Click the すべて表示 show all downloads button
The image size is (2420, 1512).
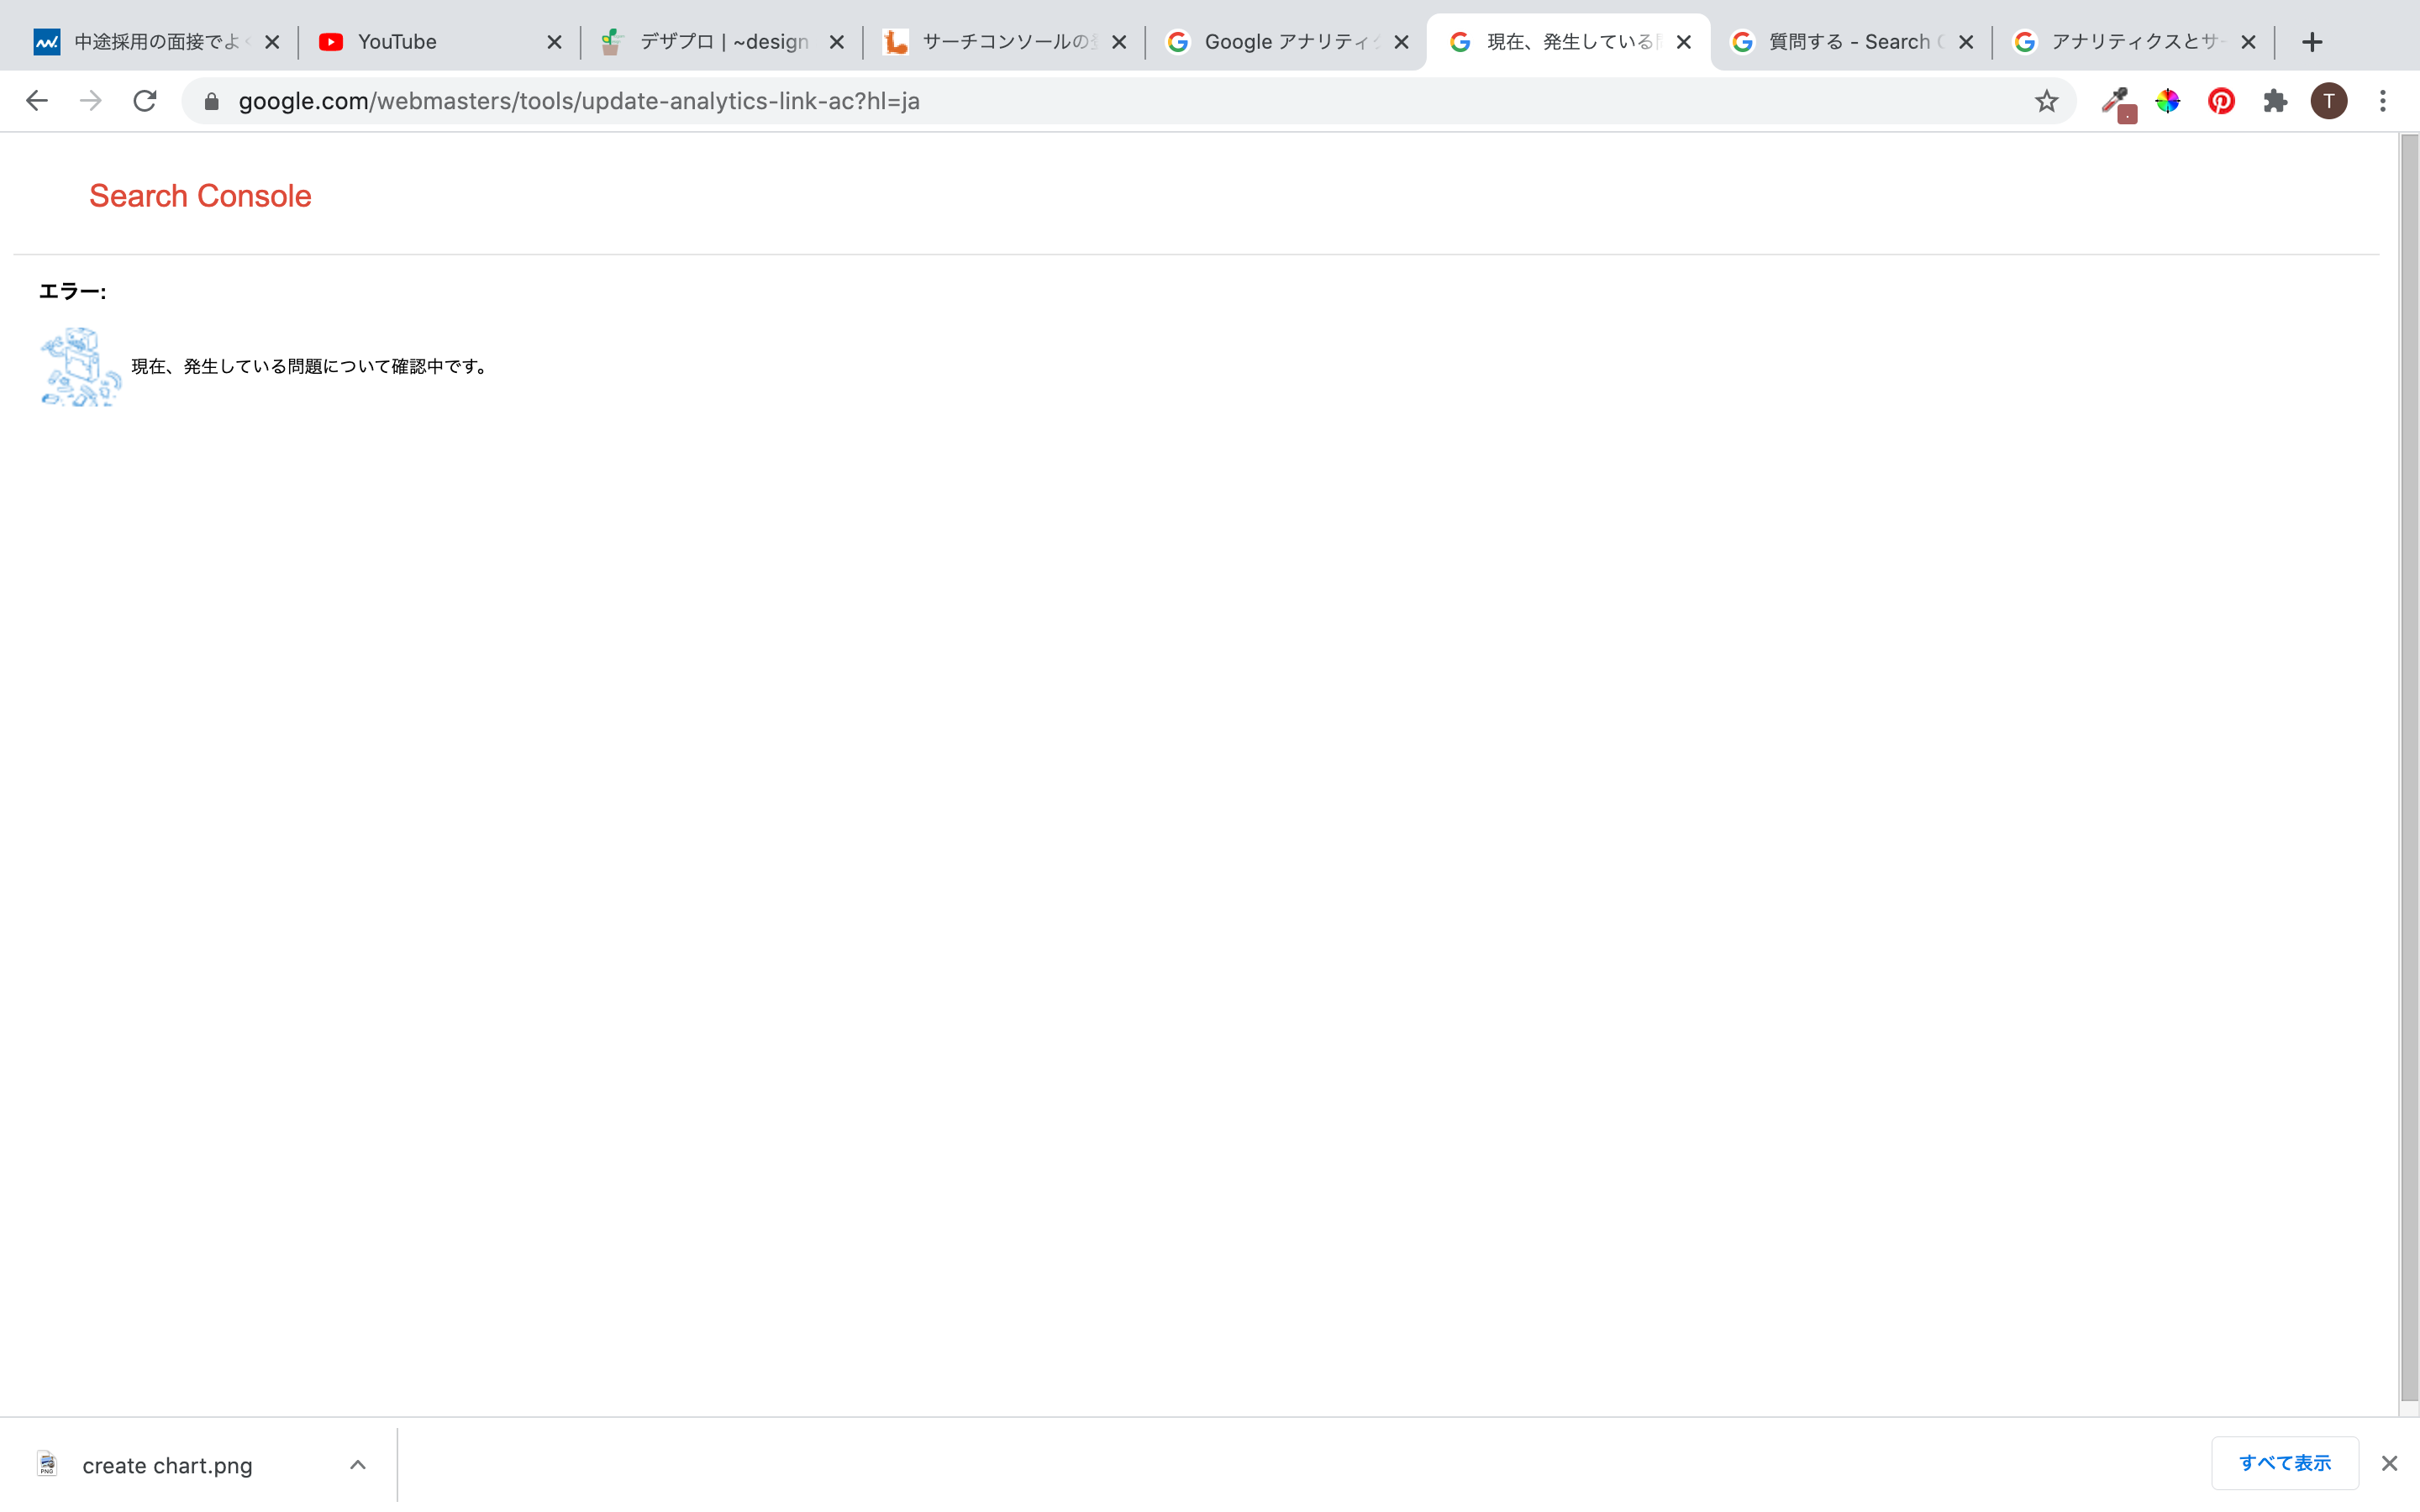pyautogui.click(x=2285, y=1463)
